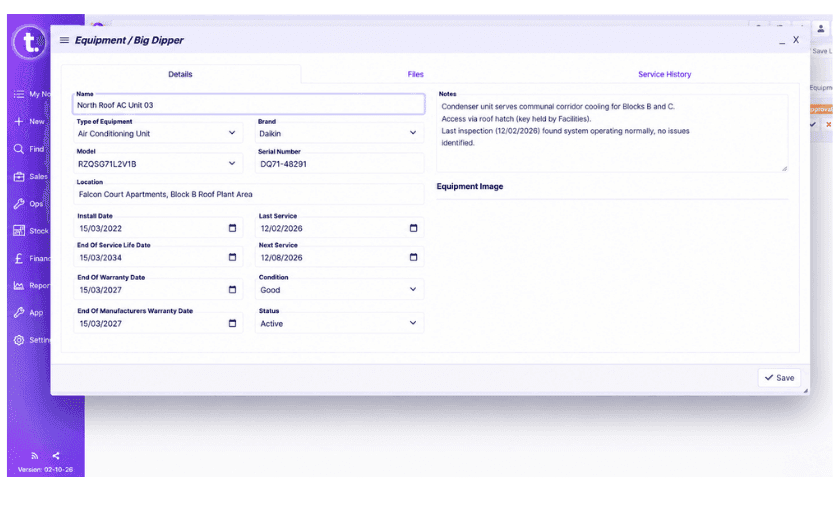Switch to the Details tab
The image size is (840, 520).
pos(181,74)
